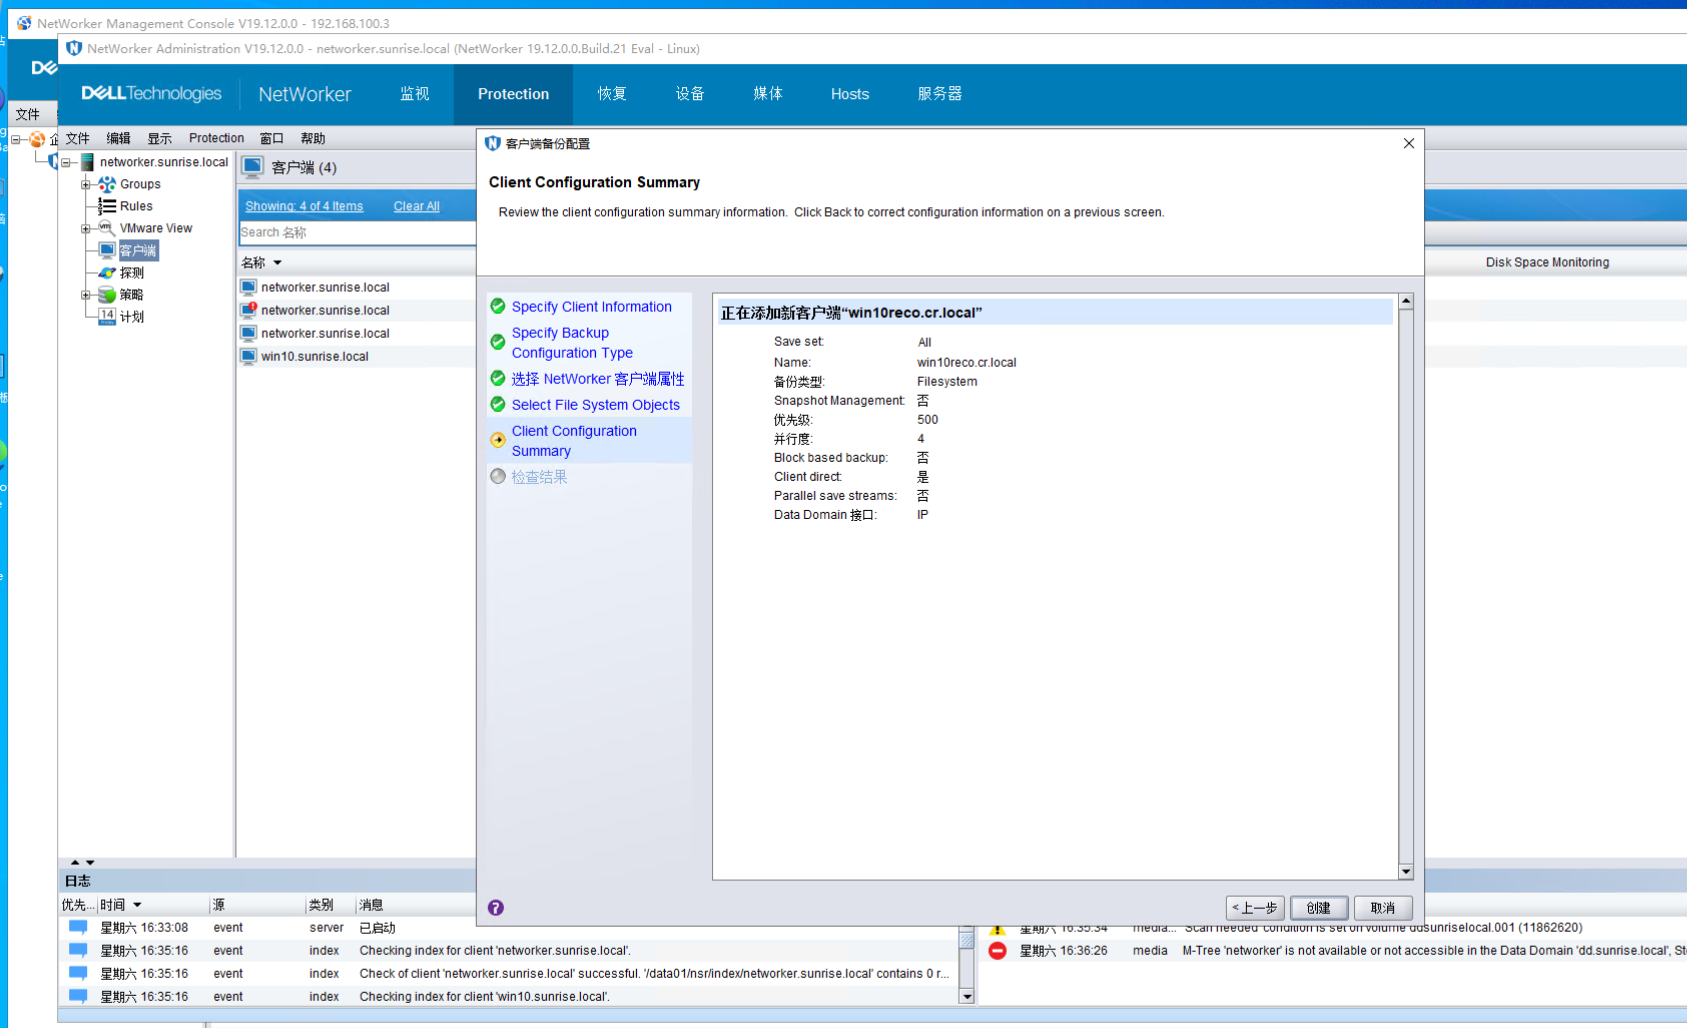
Task: Open the 帮助 menu
Action: [313, 138]
